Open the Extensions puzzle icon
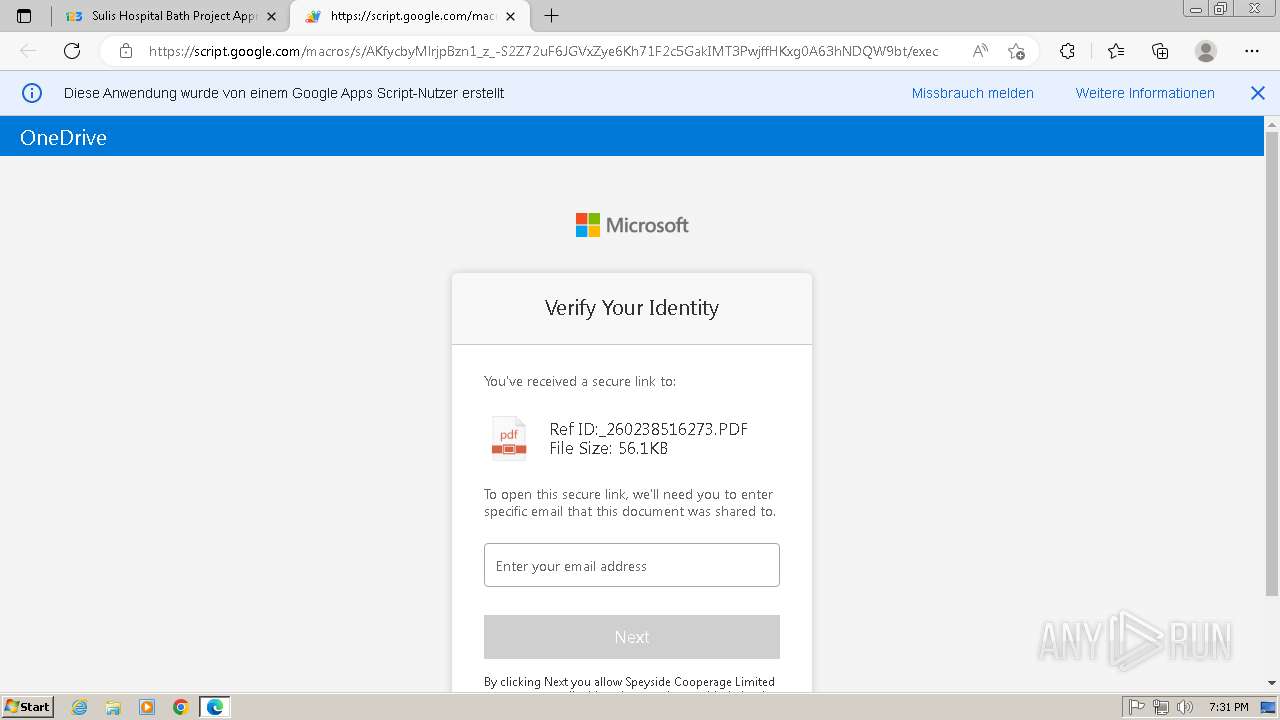The width and height of the screenshot is (1280, 720). coord(1067,51)
